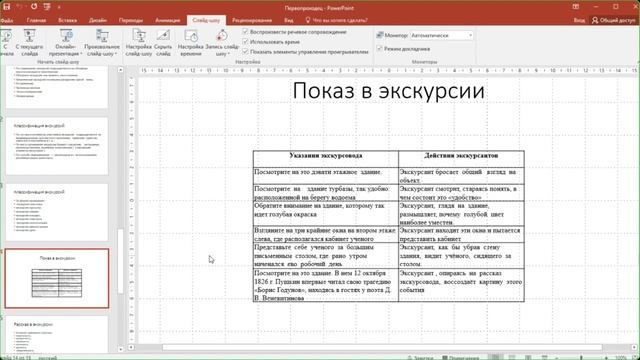
Task: Switch to the Вставка tab
Action: [x=67, y=20]
